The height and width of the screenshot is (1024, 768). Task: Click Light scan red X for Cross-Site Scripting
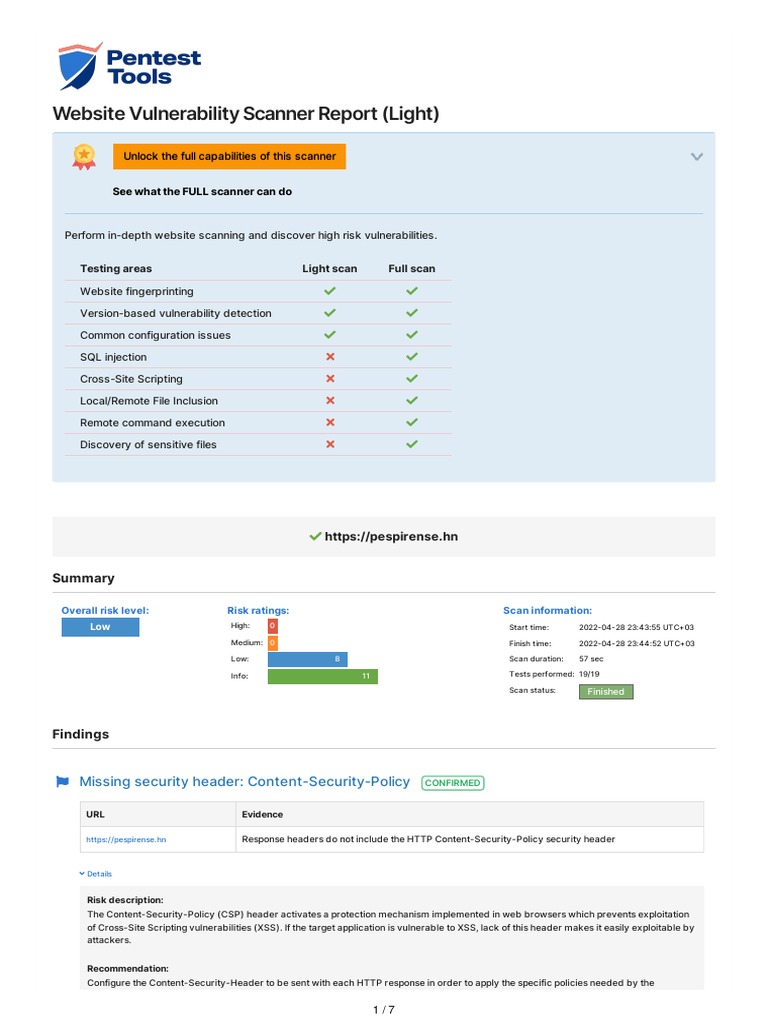pos(330,379)
